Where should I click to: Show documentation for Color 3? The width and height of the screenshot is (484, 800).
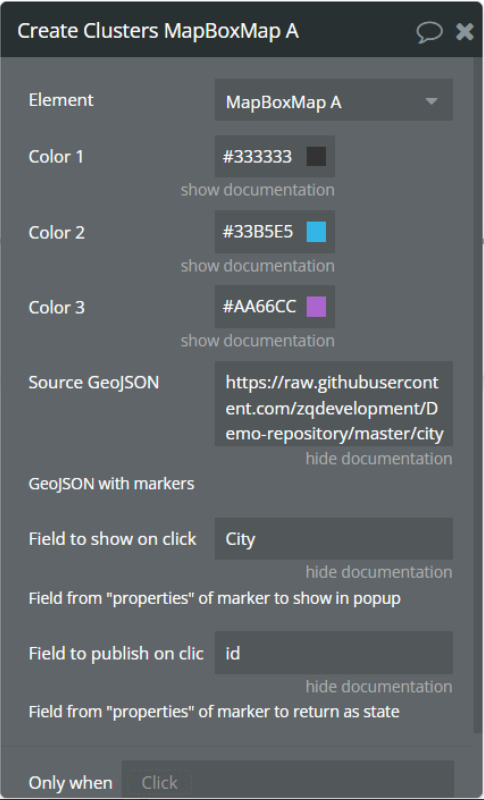258,341
